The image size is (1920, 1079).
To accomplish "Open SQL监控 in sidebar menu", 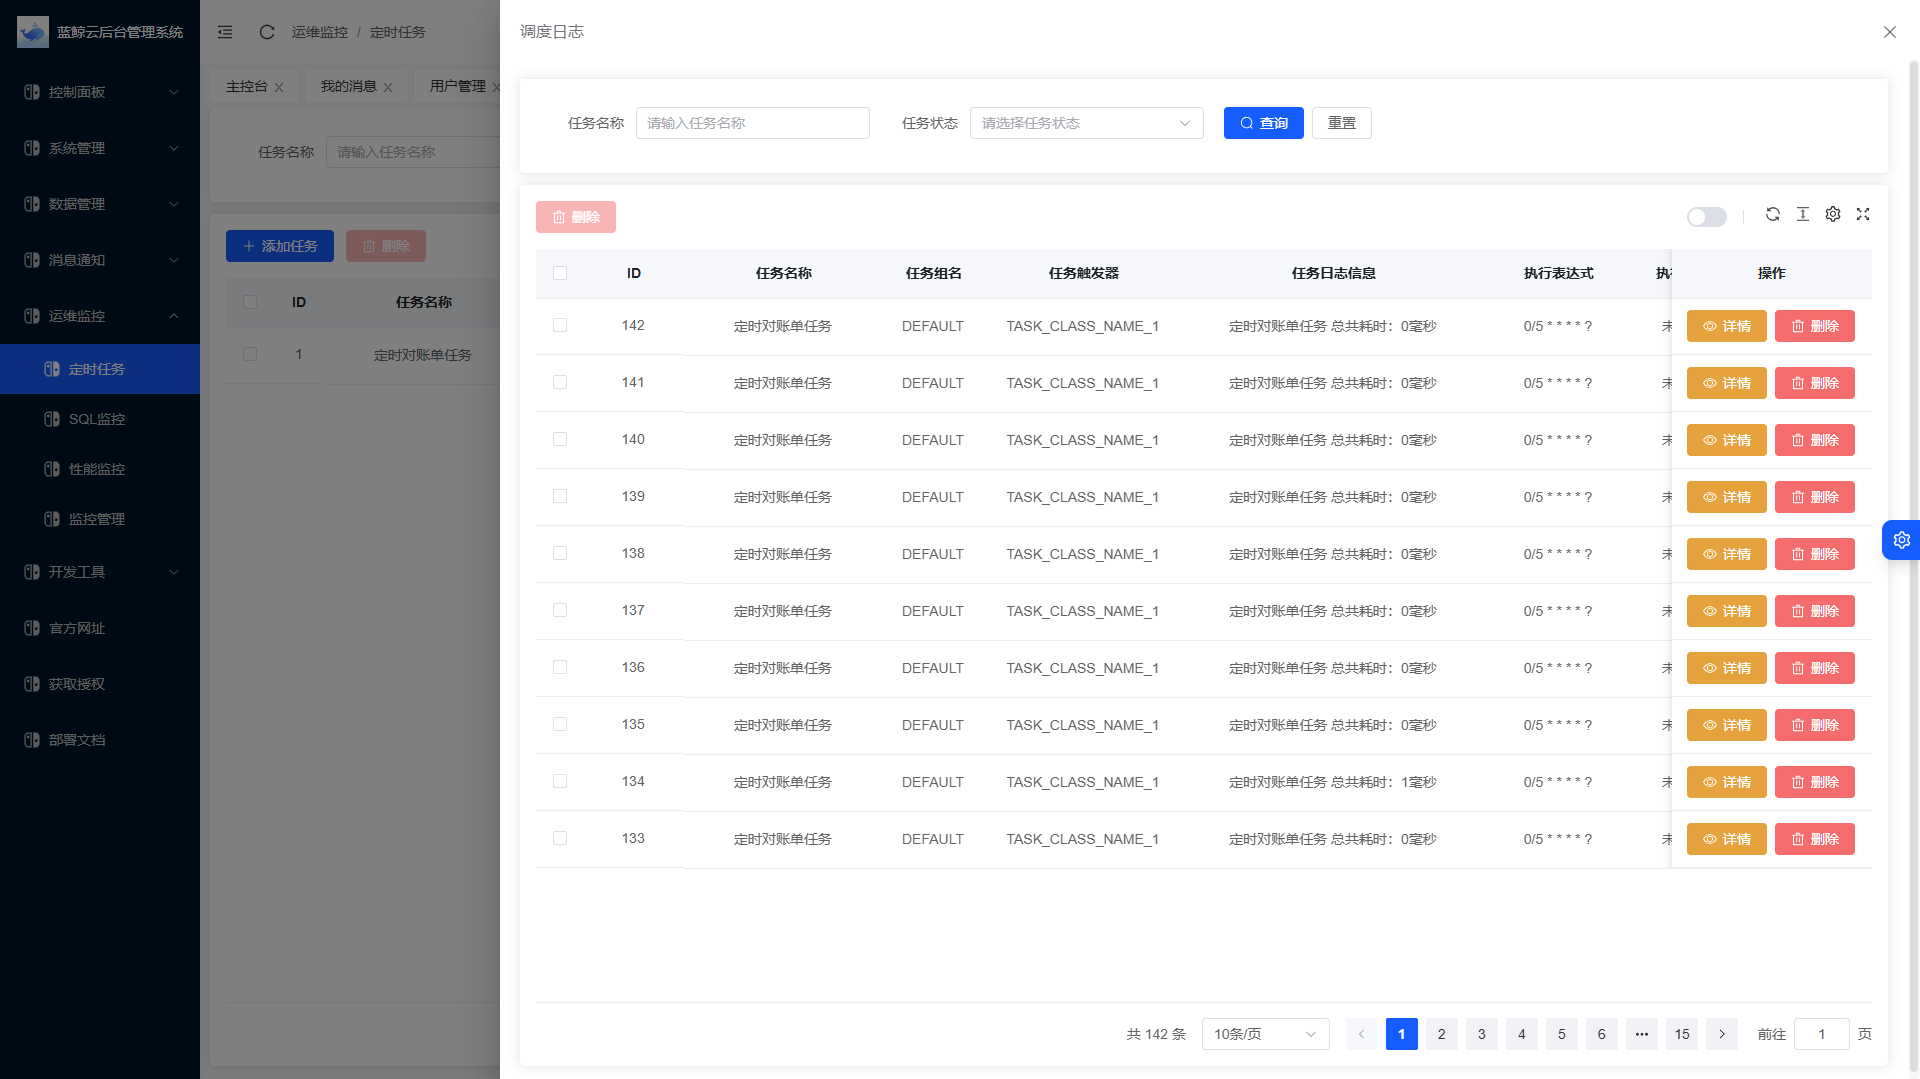I will (97, 419).
